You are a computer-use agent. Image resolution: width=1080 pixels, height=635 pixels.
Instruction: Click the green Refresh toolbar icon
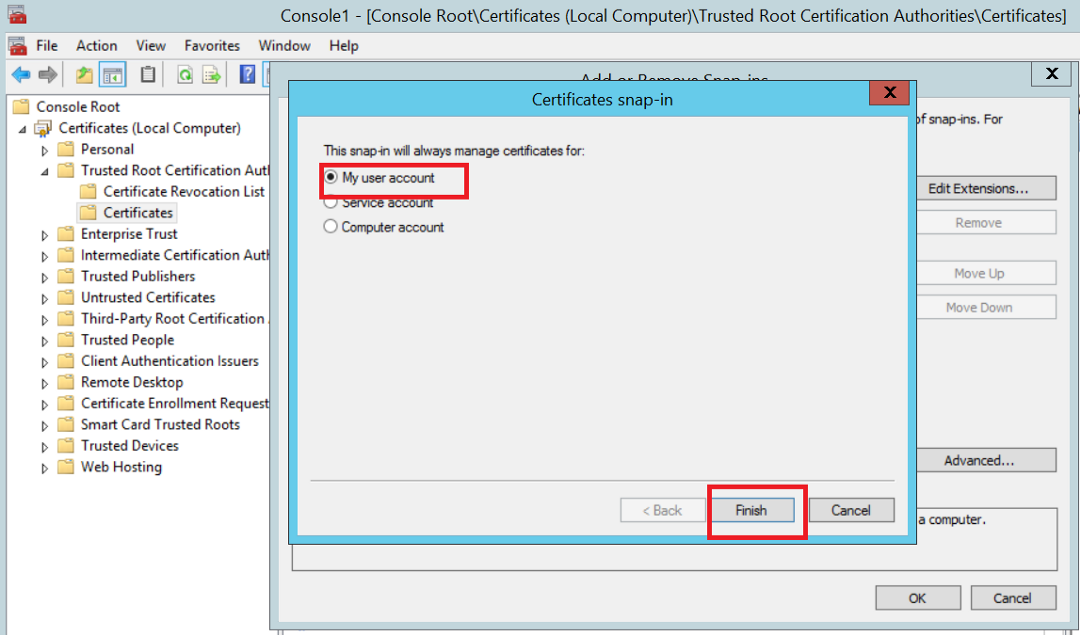(185, 75)
